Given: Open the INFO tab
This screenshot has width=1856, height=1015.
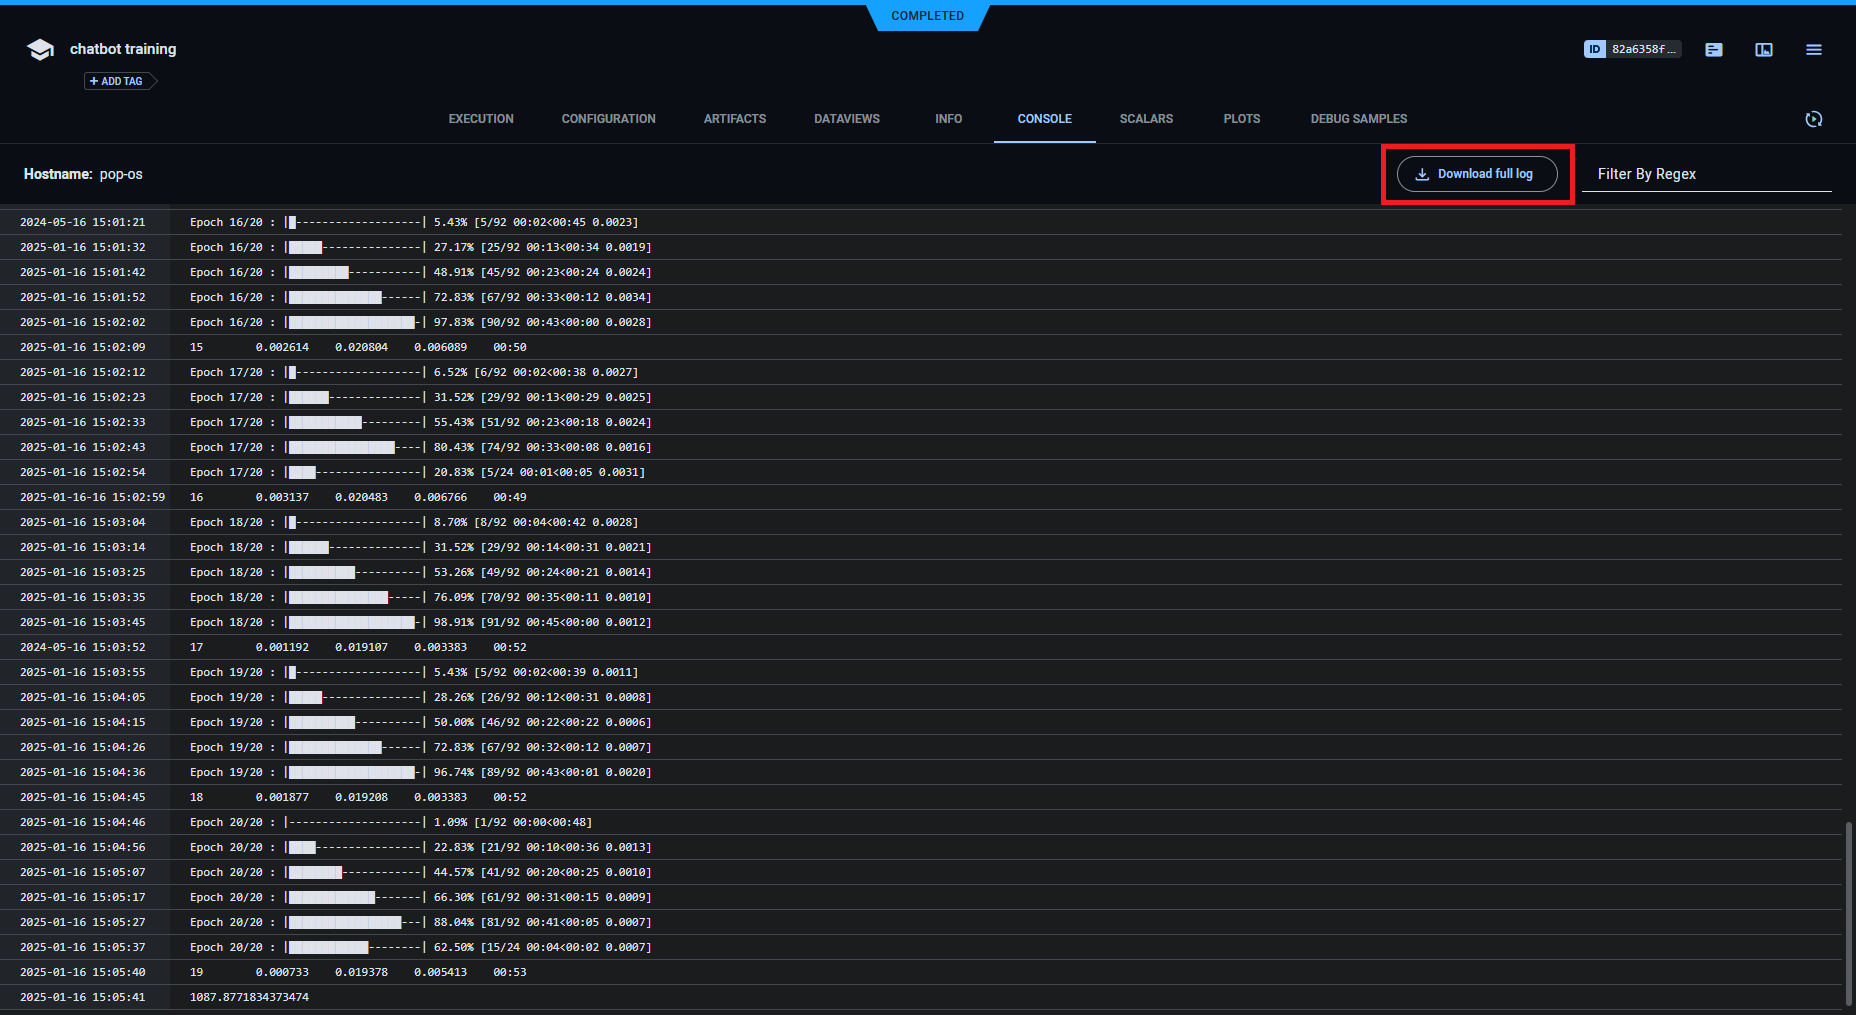Looking at the screenshot, I should coord(948,118).
